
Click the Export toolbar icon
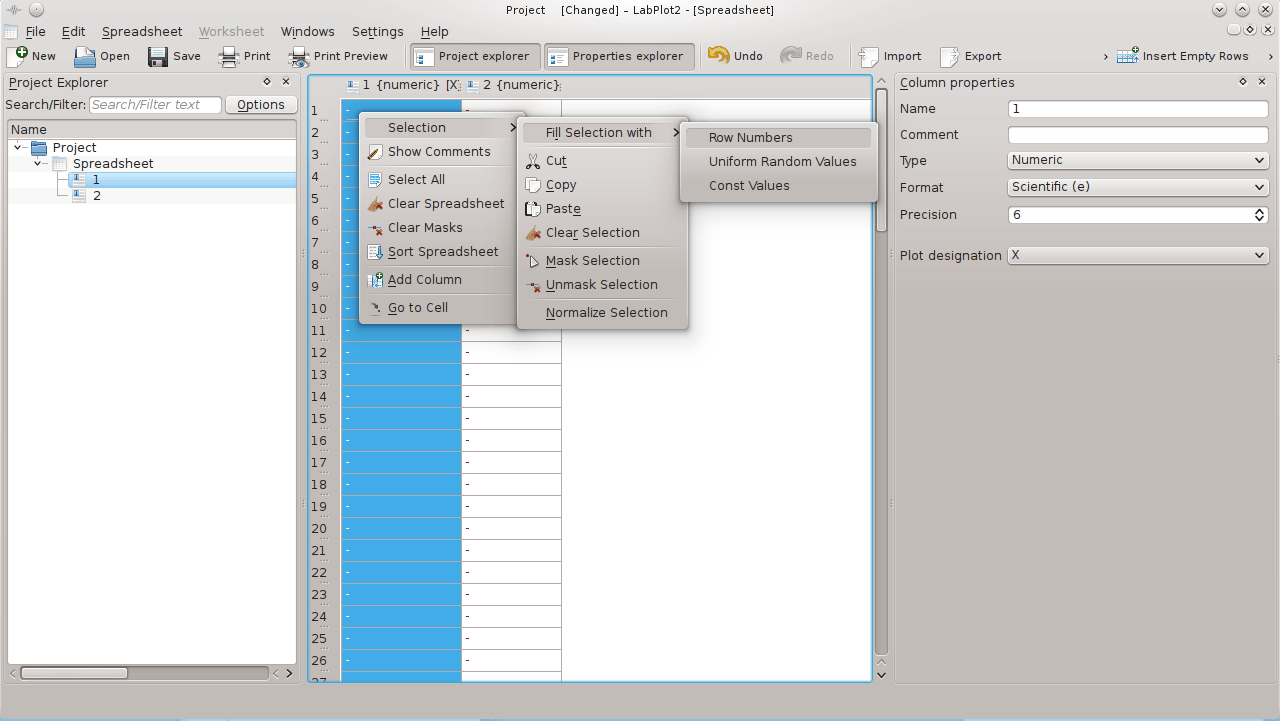949,56
